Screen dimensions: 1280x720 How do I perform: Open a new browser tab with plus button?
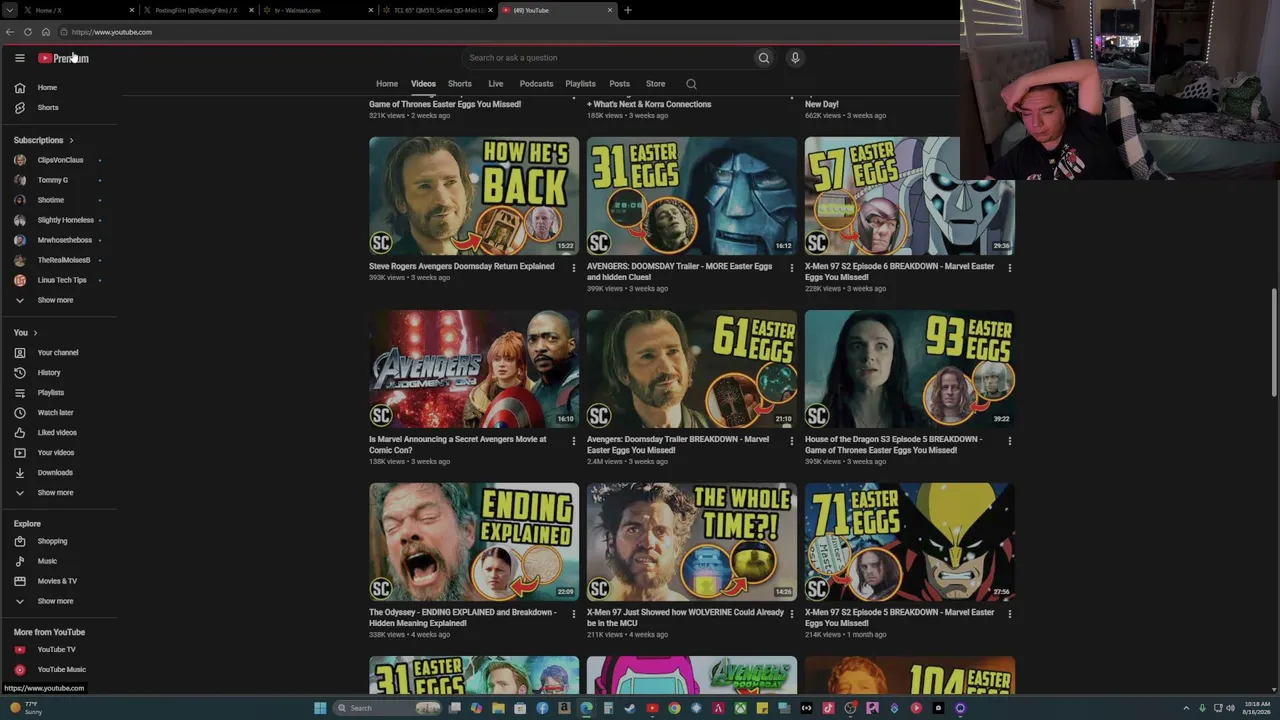[628, 10]
